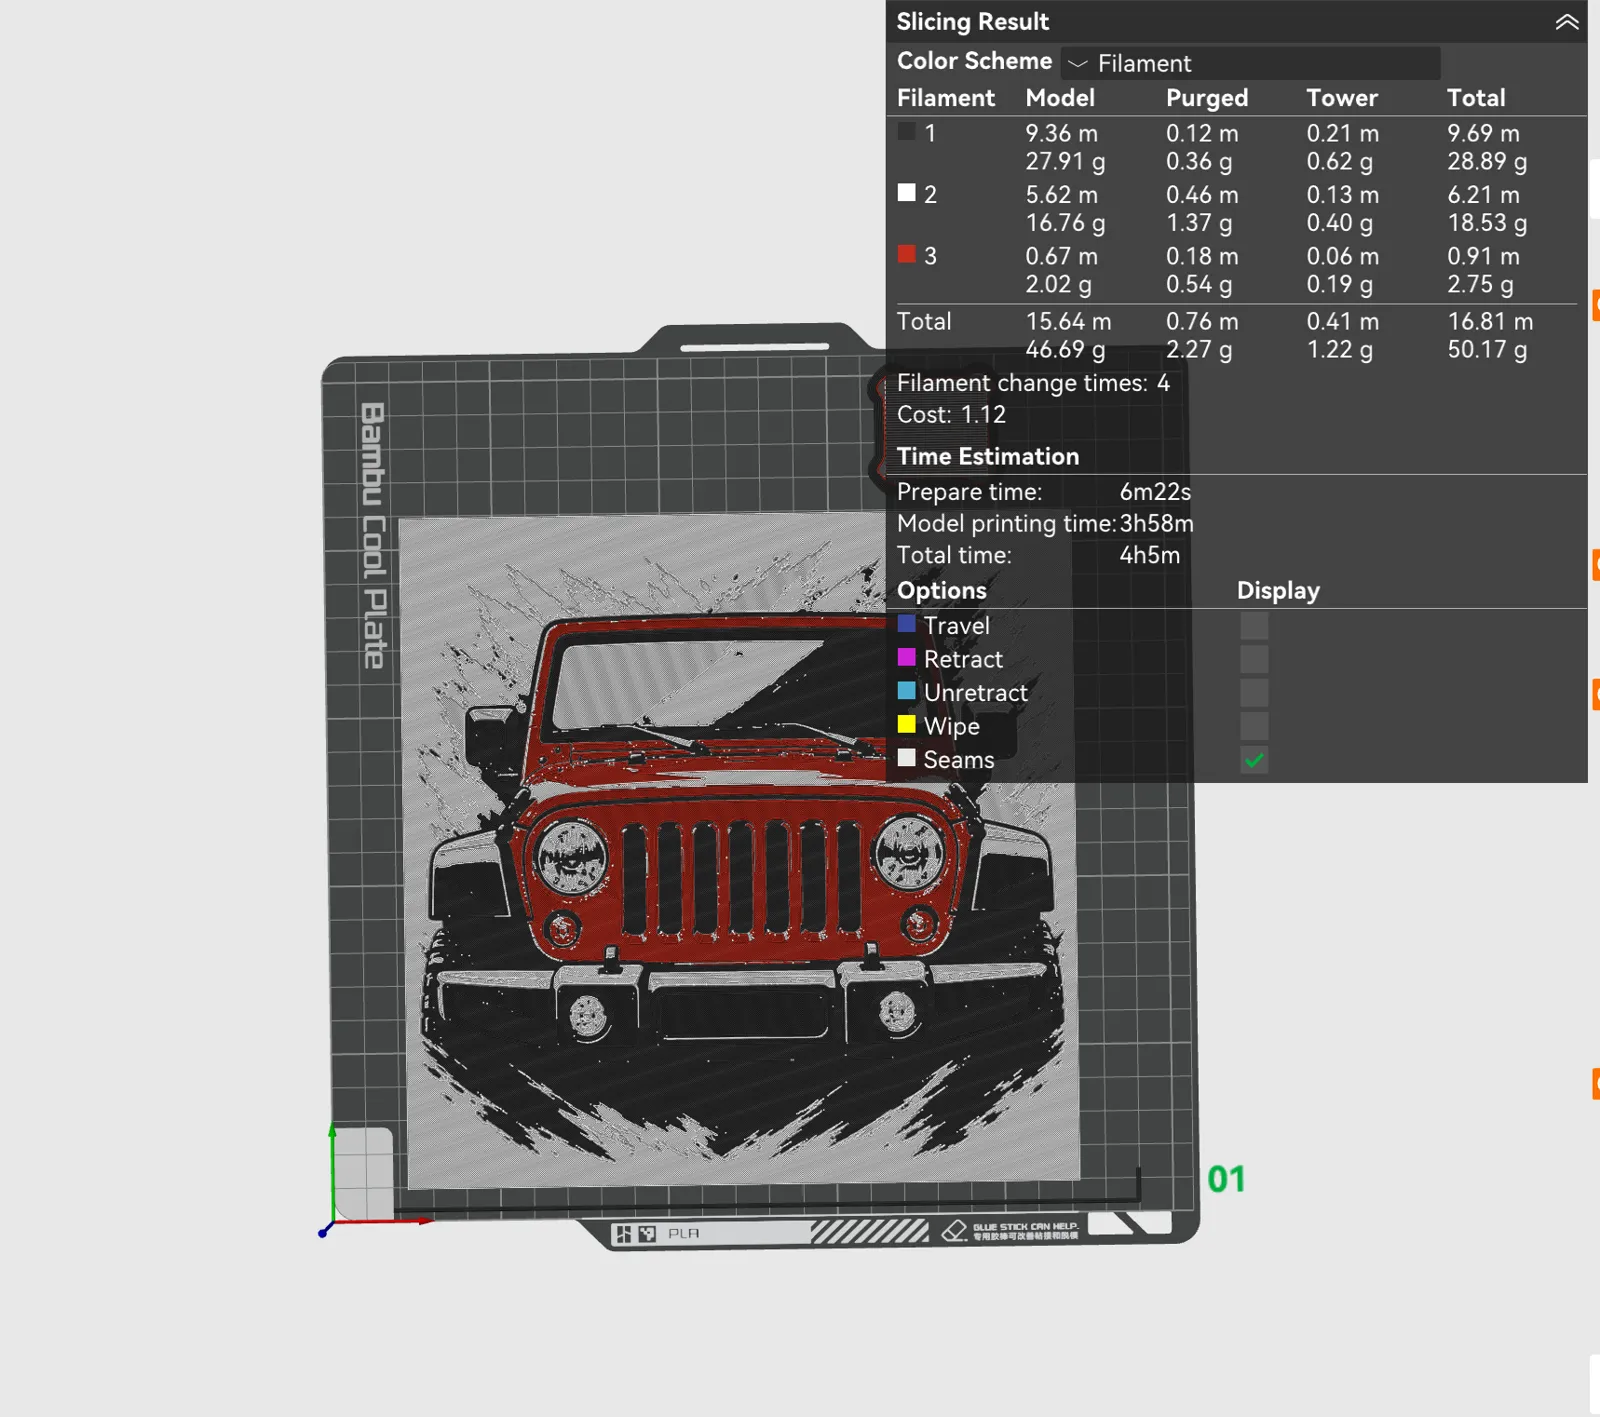Click the Tower column header
The image size is (1600, 1417).
(1342, 98)
